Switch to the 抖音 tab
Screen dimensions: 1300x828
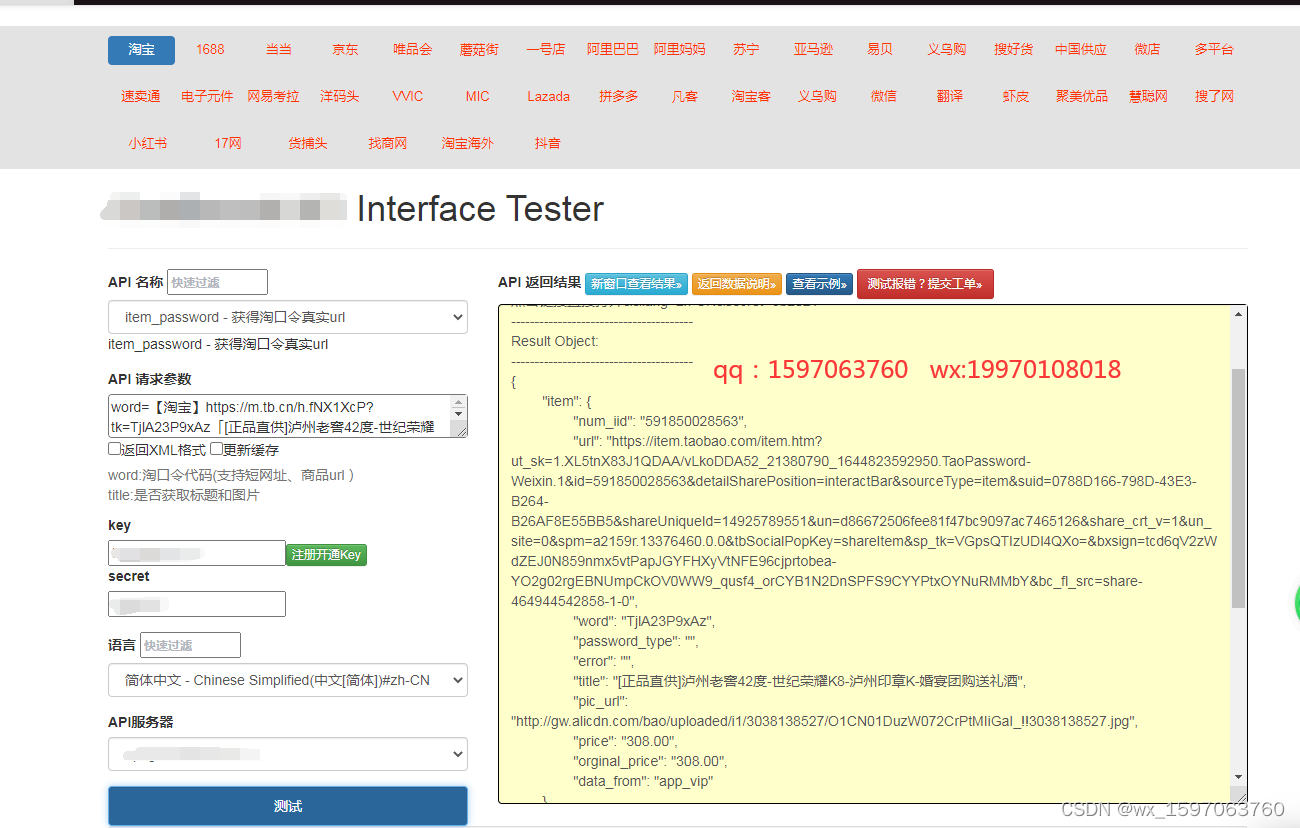tap(547, 144)
